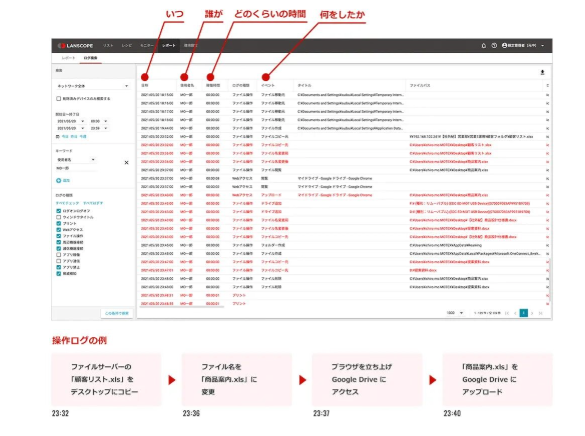
Task: Open the notifications bell icon
Action: [484, 46]
